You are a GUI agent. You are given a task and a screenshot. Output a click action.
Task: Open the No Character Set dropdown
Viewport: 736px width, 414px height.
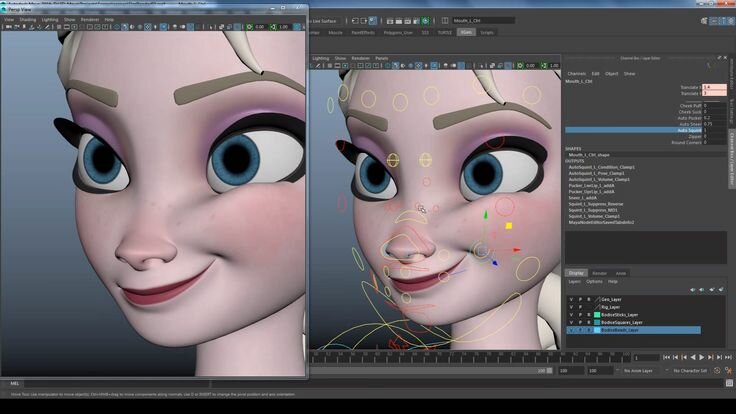(689, 371)
